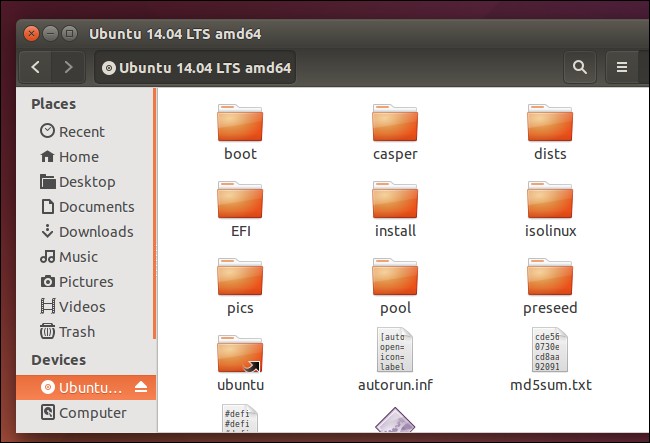Screen dimensions: 650x443
Task: Select the Ubuntu disc device in the sidebar
Action: (x=86, y=387)
